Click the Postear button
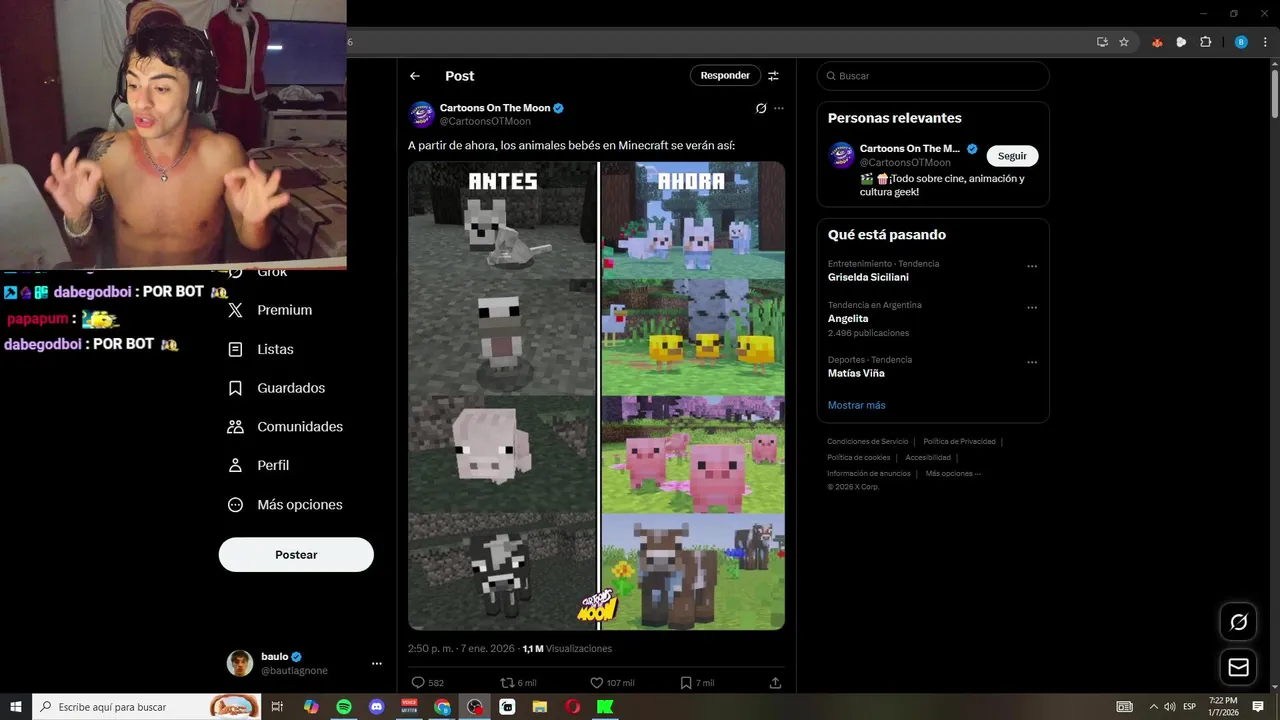 point(296,555)
